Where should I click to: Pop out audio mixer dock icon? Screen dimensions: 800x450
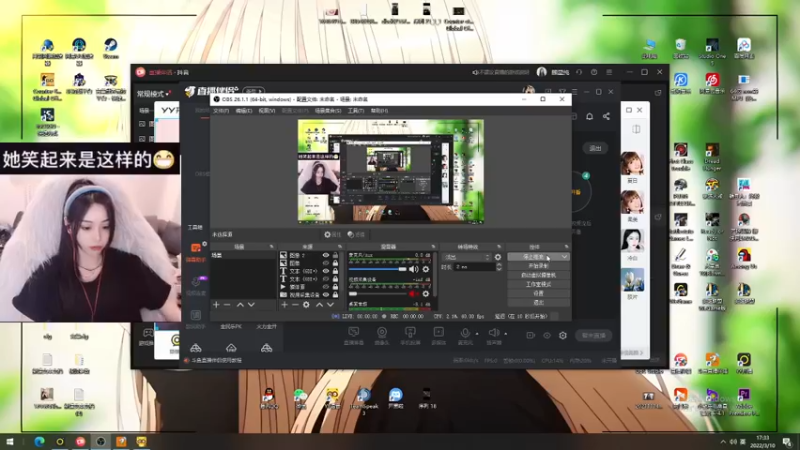434,246
